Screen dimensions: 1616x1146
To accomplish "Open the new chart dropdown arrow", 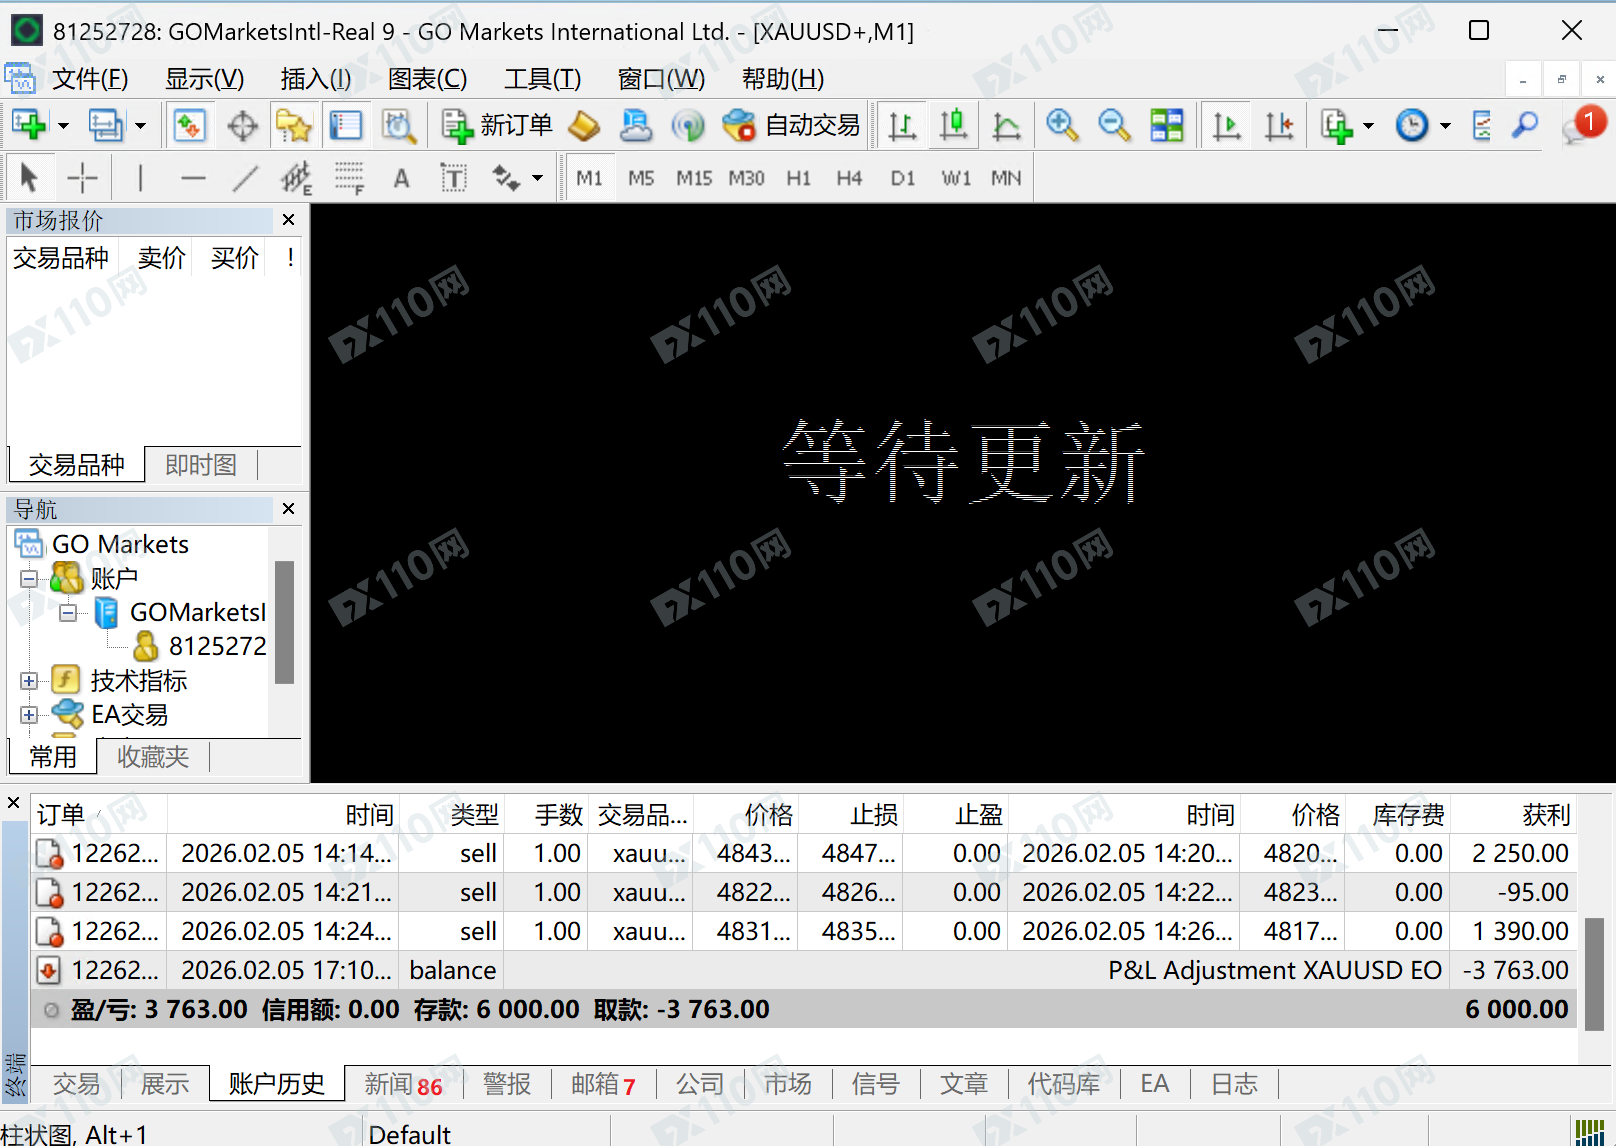I will pyautogui.click(x=63, y=125).
